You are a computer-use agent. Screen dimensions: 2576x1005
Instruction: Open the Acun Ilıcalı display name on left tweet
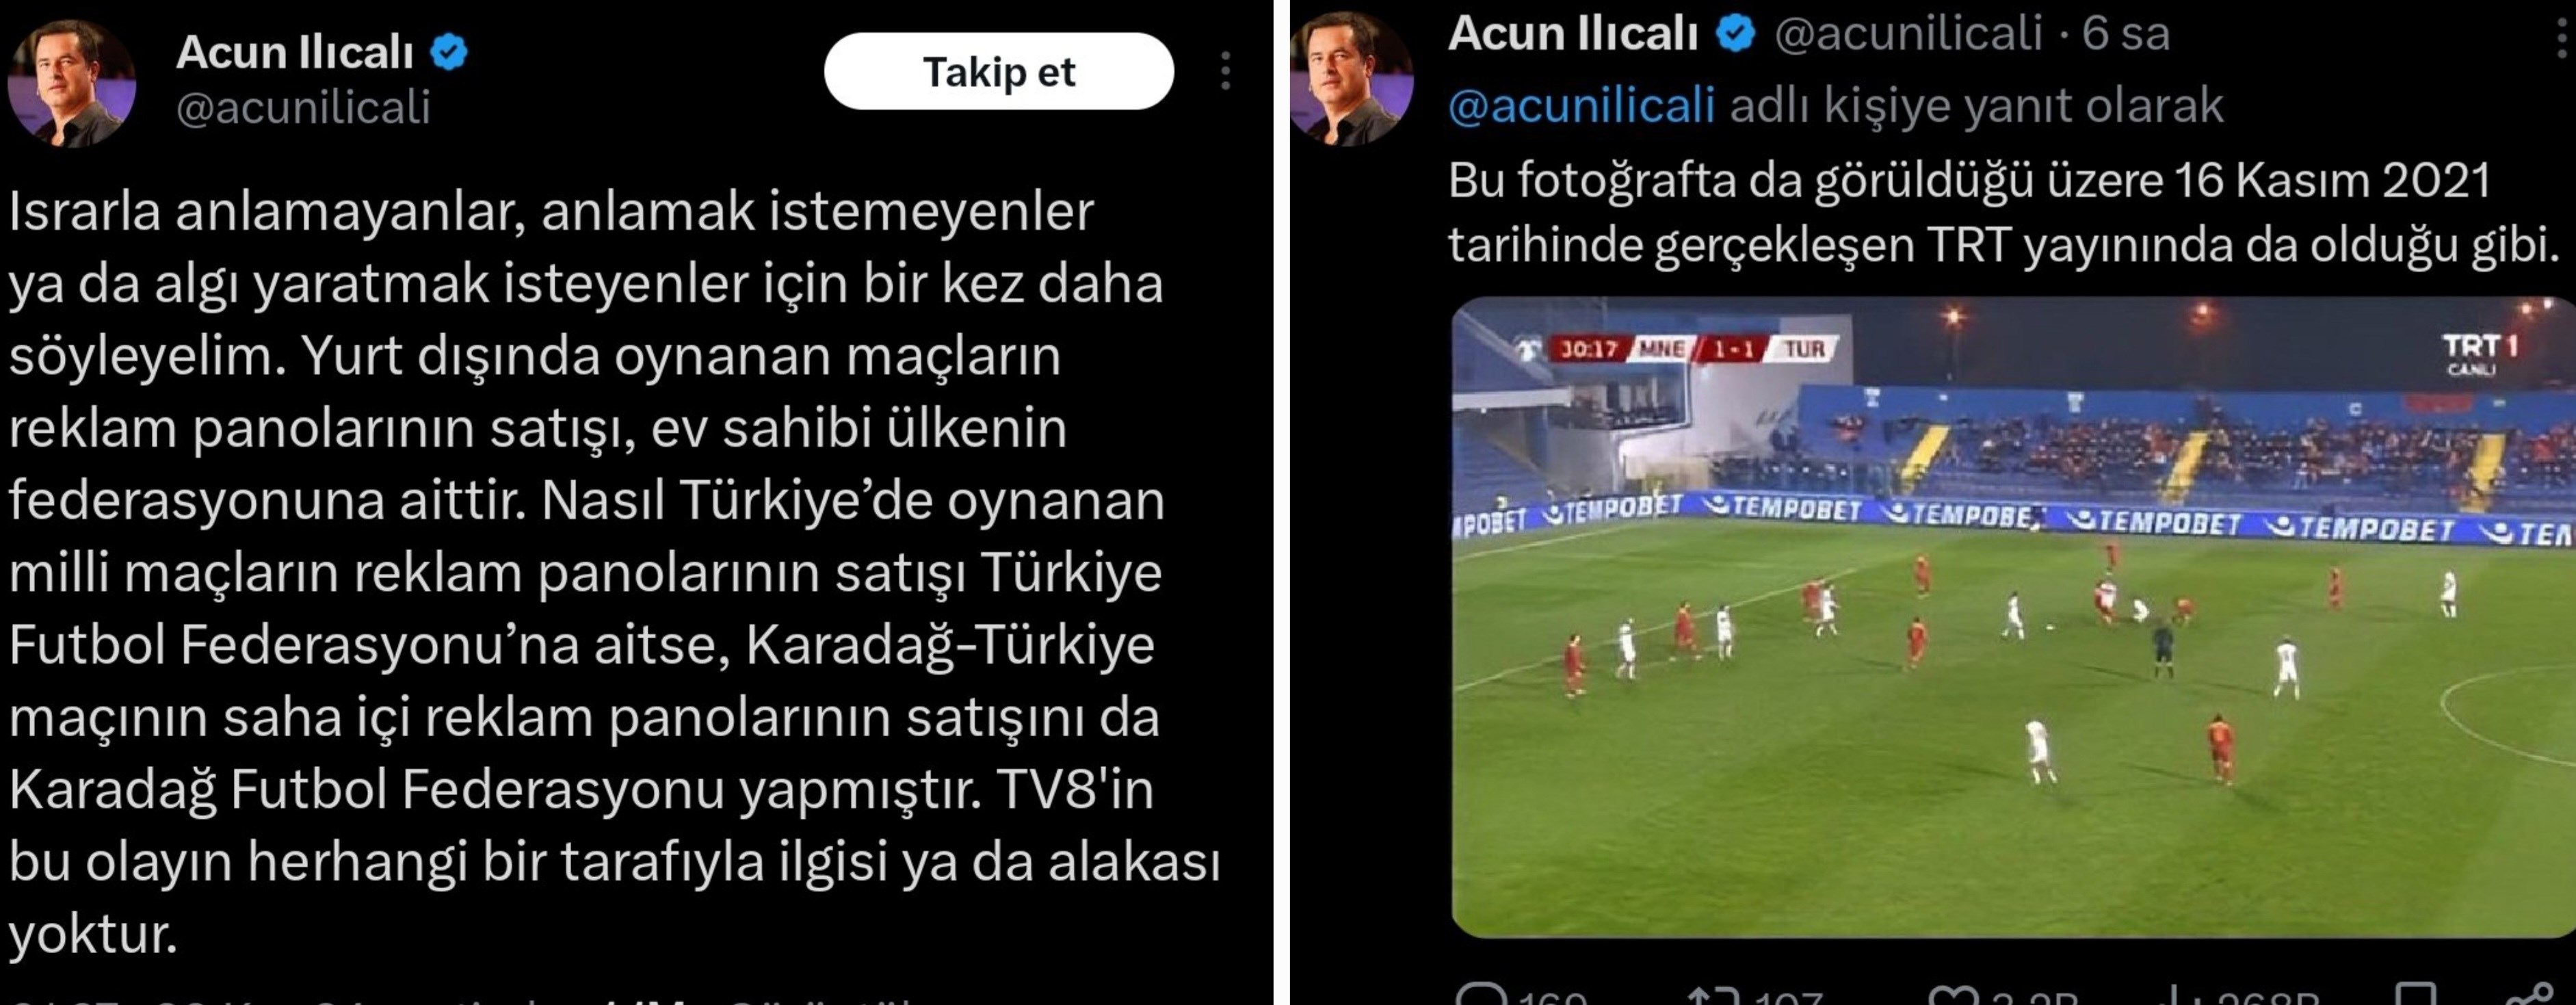(295, 52)
